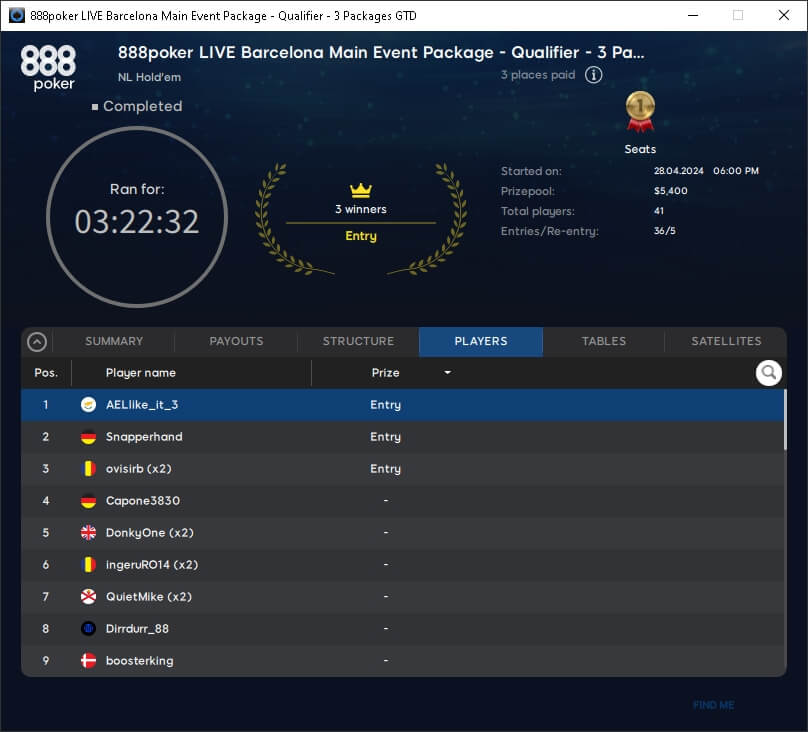The height and width of the screenshot is (732, 808).
Task: Select player AELlike_it_3 in the list
Action: (x=403, y=405)
